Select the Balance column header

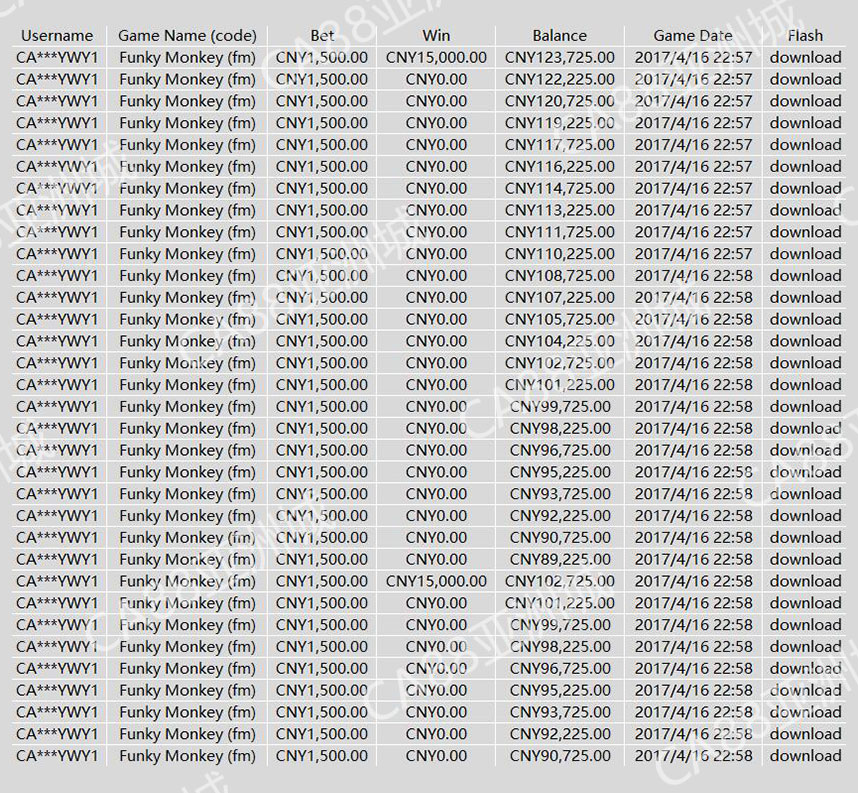click(559, 36)
